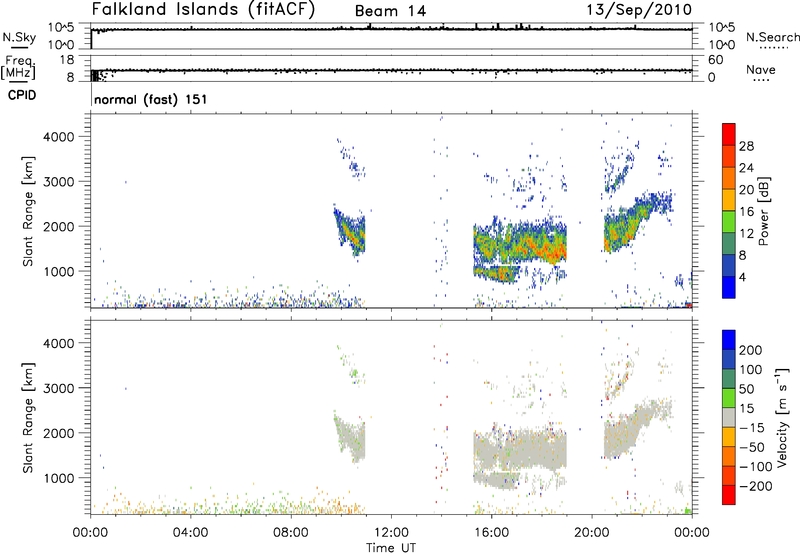Click the 'normal (fast) 151' CPID text

point(151,99)
